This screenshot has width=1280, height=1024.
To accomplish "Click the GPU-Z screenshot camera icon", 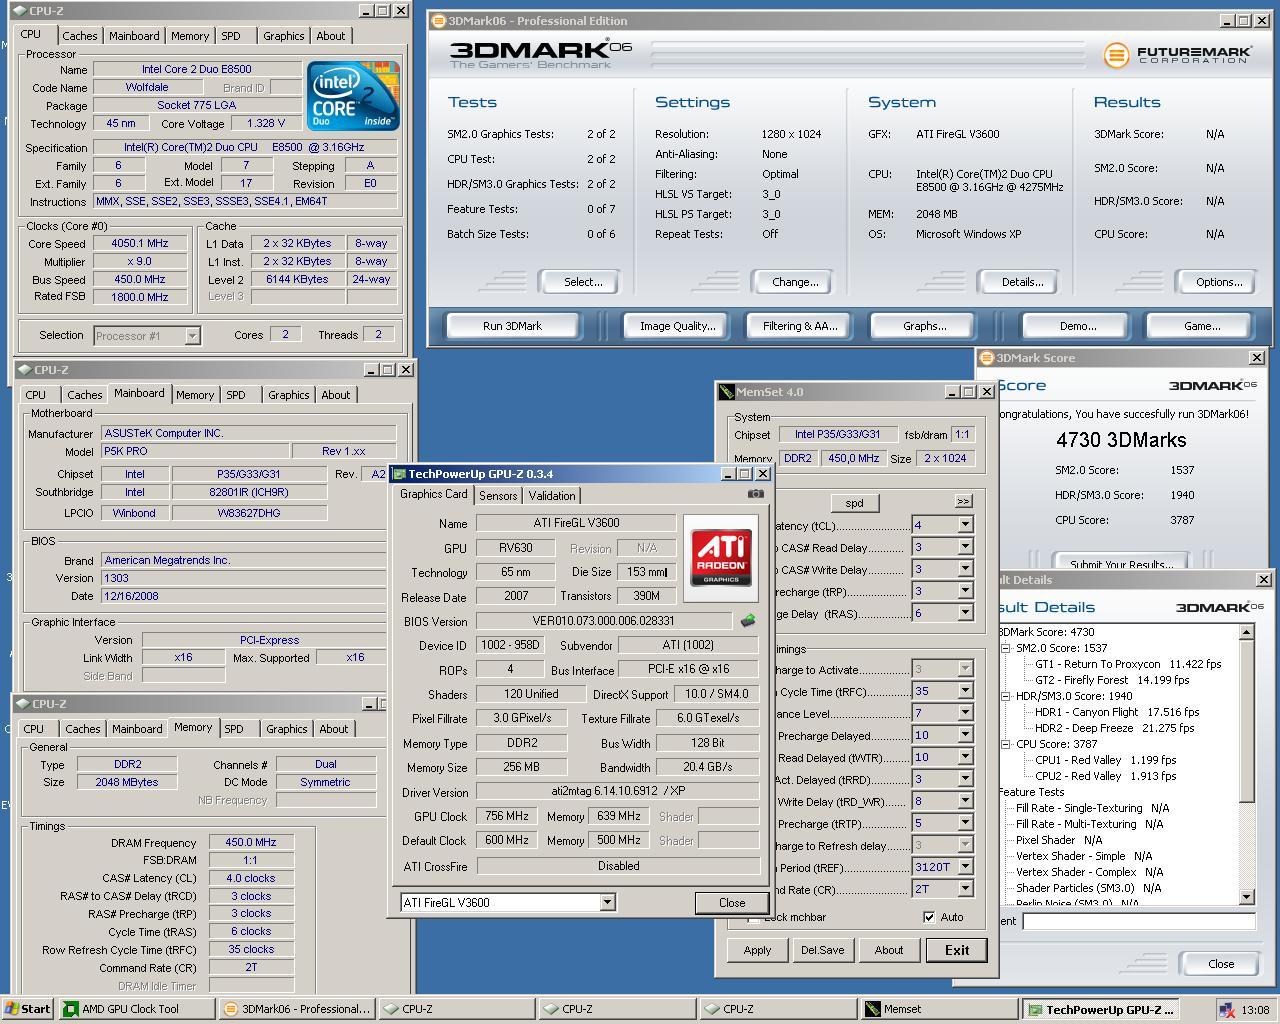I will tap(755, 494).
